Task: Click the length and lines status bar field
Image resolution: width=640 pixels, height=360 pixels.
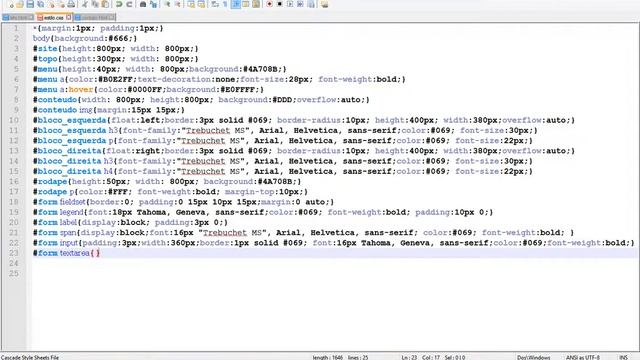Action: point(340,357)
